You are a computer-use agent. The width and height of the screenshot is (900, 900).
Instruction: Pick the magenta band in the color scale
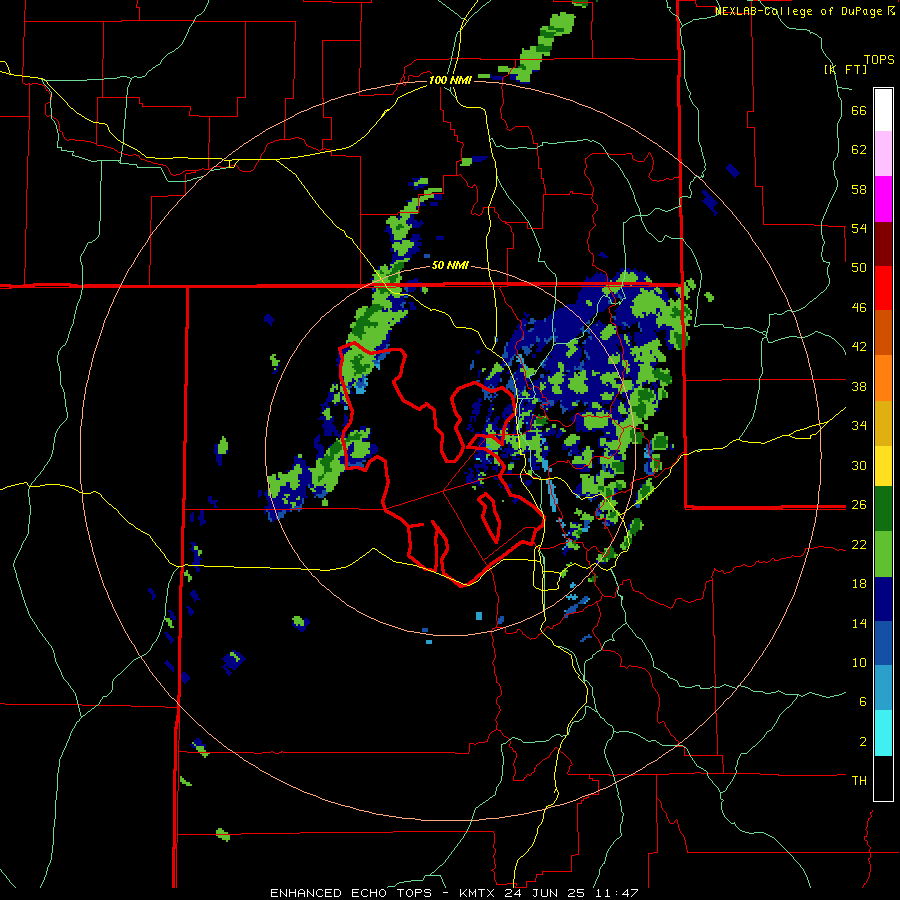point(883,199)
